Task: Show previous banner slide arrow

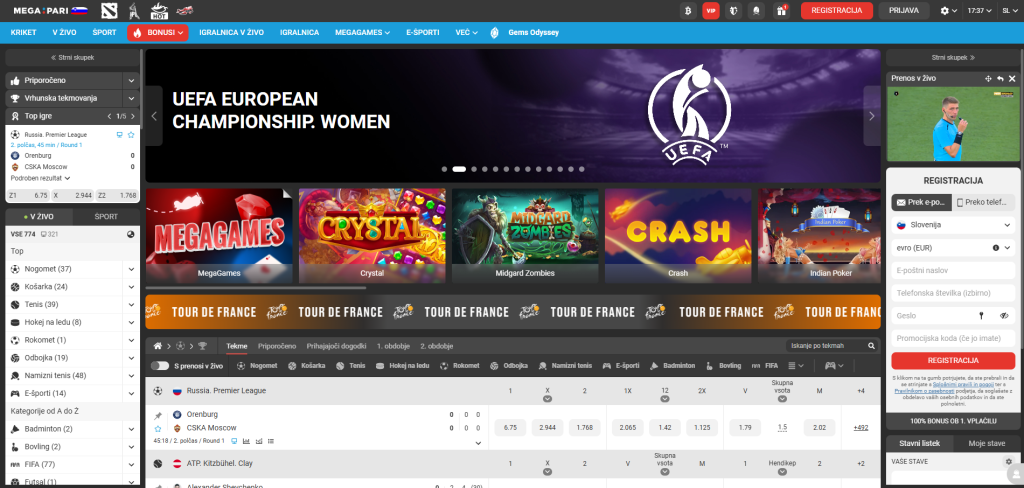Action: coord(154,116)
